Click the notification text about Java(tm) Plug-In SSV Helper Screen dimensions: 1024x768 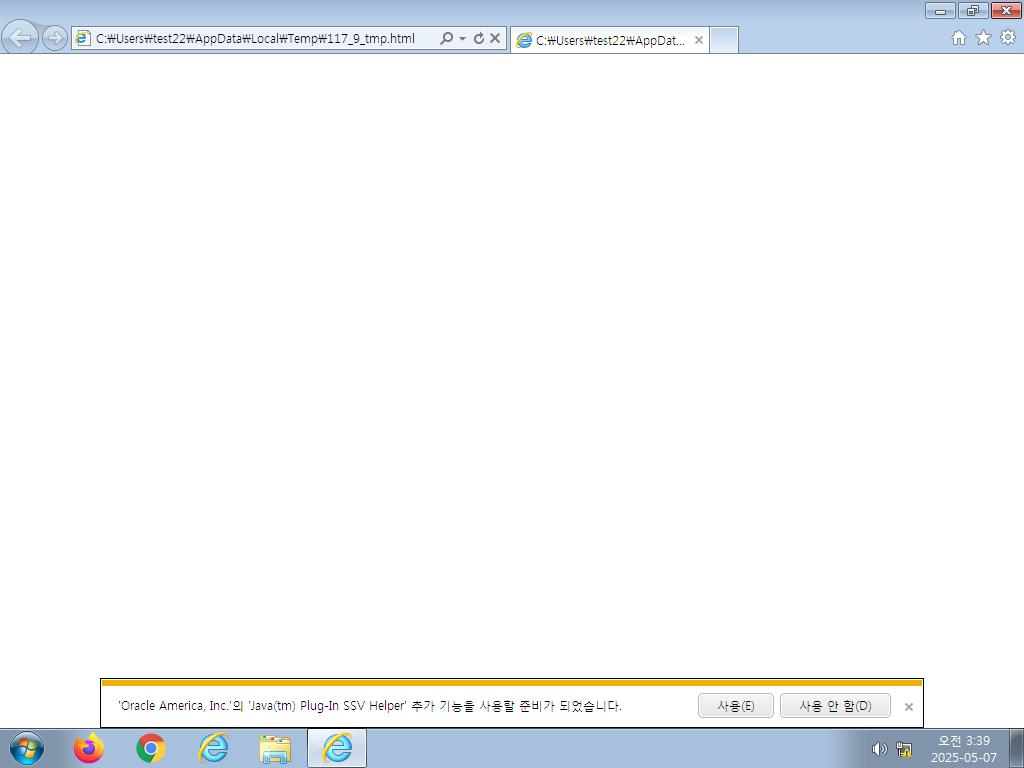(x=370, y=706)
